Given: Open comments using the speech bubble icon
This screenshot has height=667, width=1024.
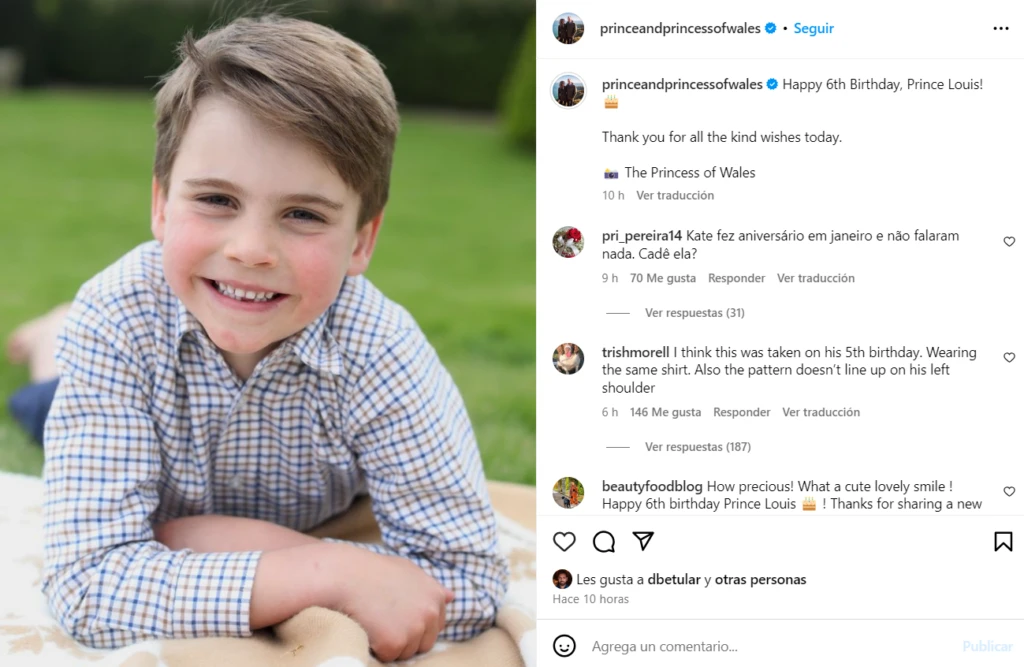Looking at the screenshot, I should click(x=604, y=542).
